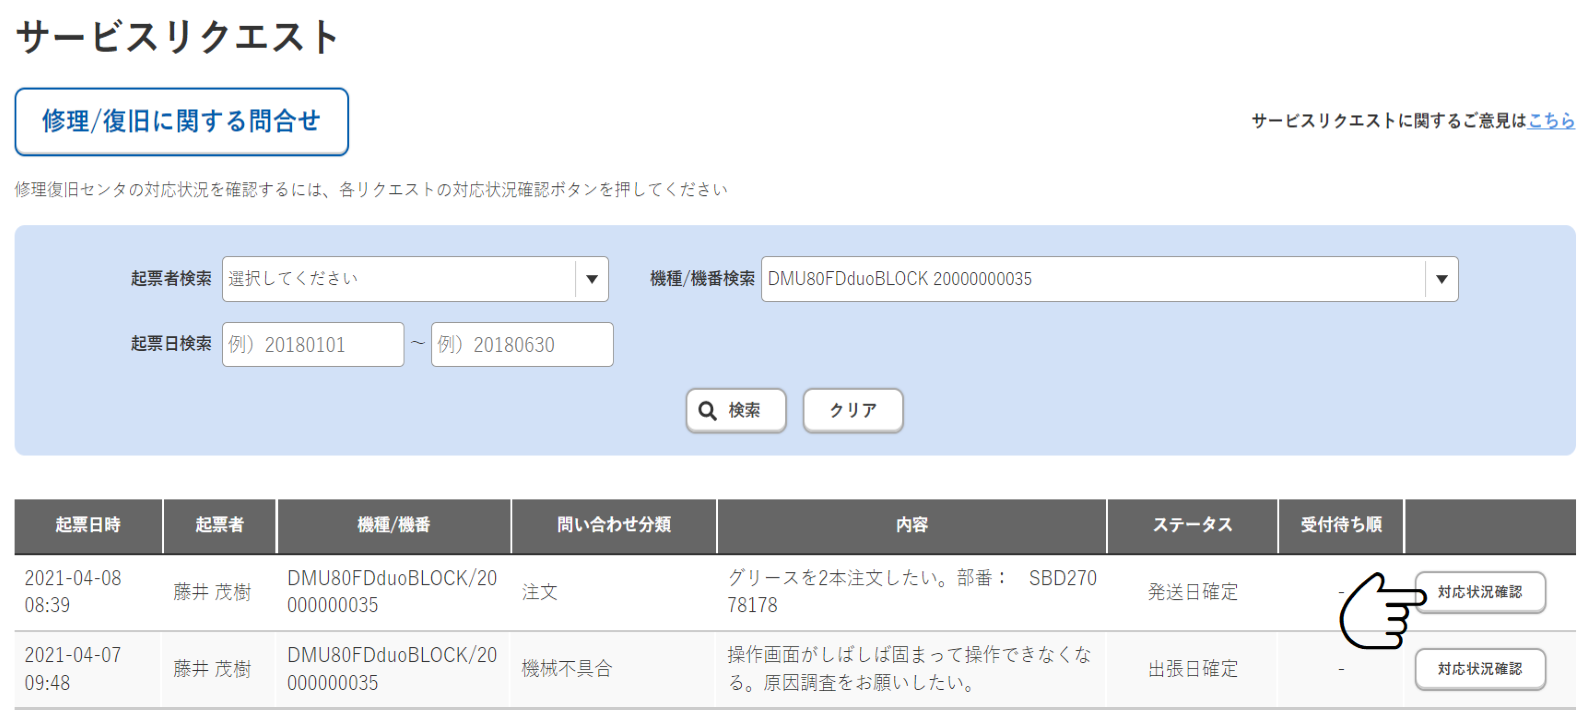
Task: Click the 起票者 column header
Action: (x=219, y=525)
